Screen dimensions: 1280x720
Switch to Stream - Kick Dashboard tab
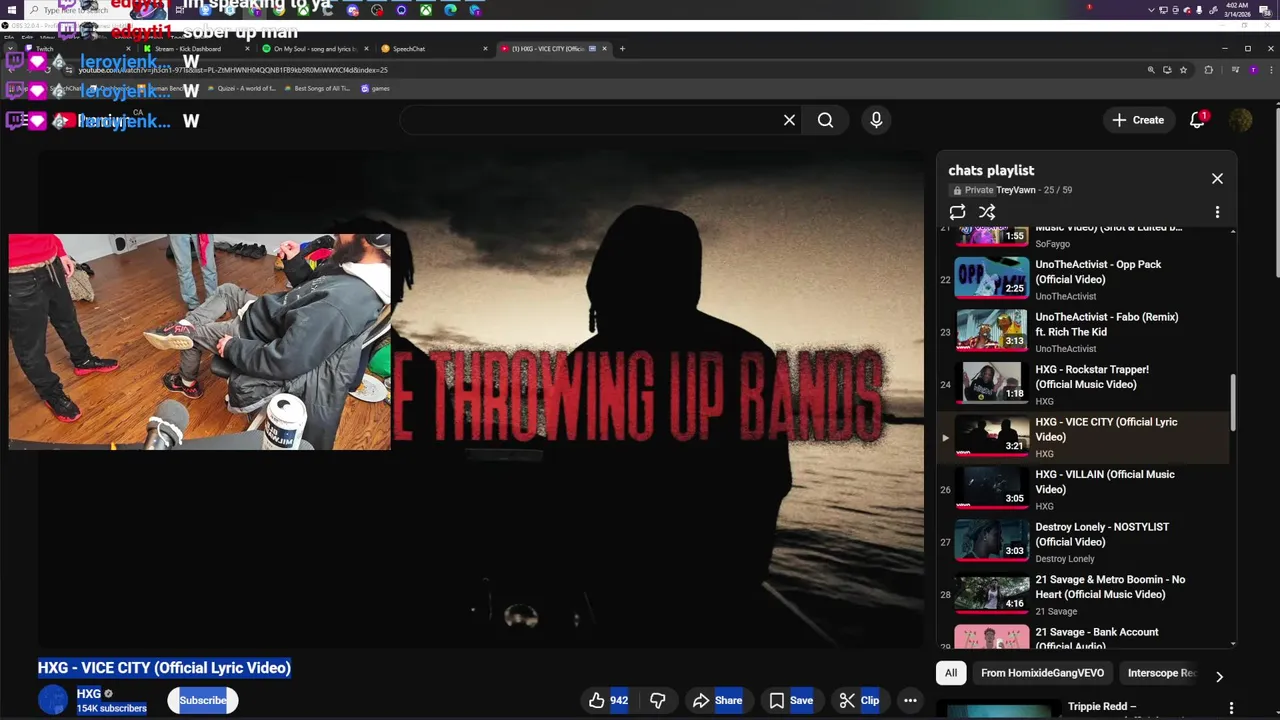(196, 49)
